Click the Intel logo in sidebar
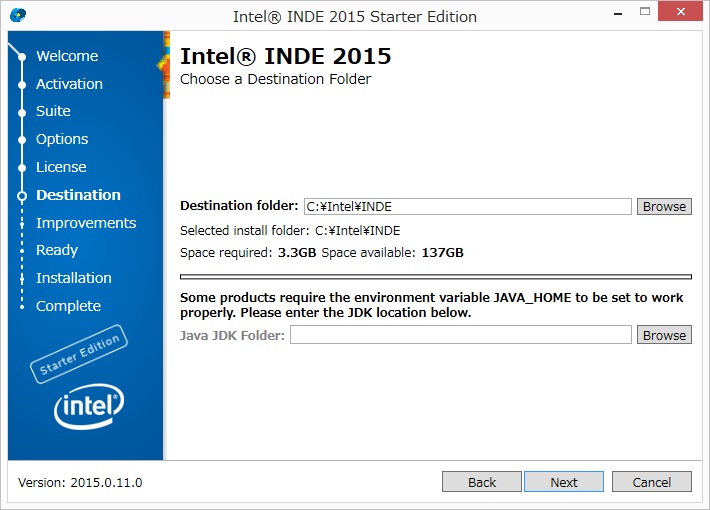The height and width of the screenshot is (510, 710). pos(89,407)
